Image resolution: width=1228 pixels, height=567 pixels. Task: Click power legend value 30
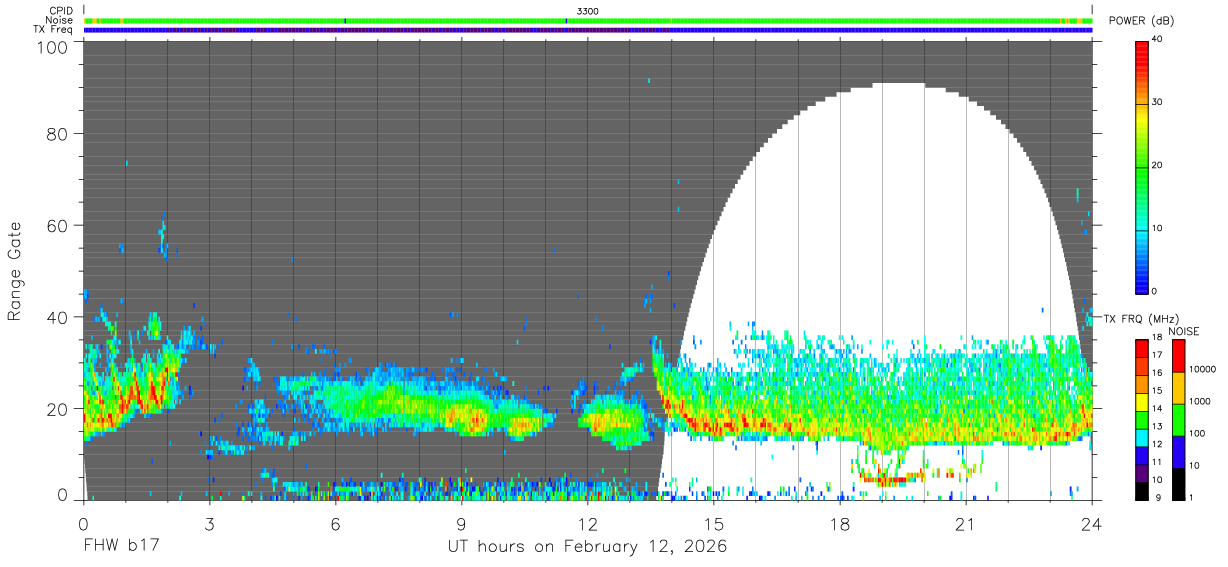coord(1158,103)
